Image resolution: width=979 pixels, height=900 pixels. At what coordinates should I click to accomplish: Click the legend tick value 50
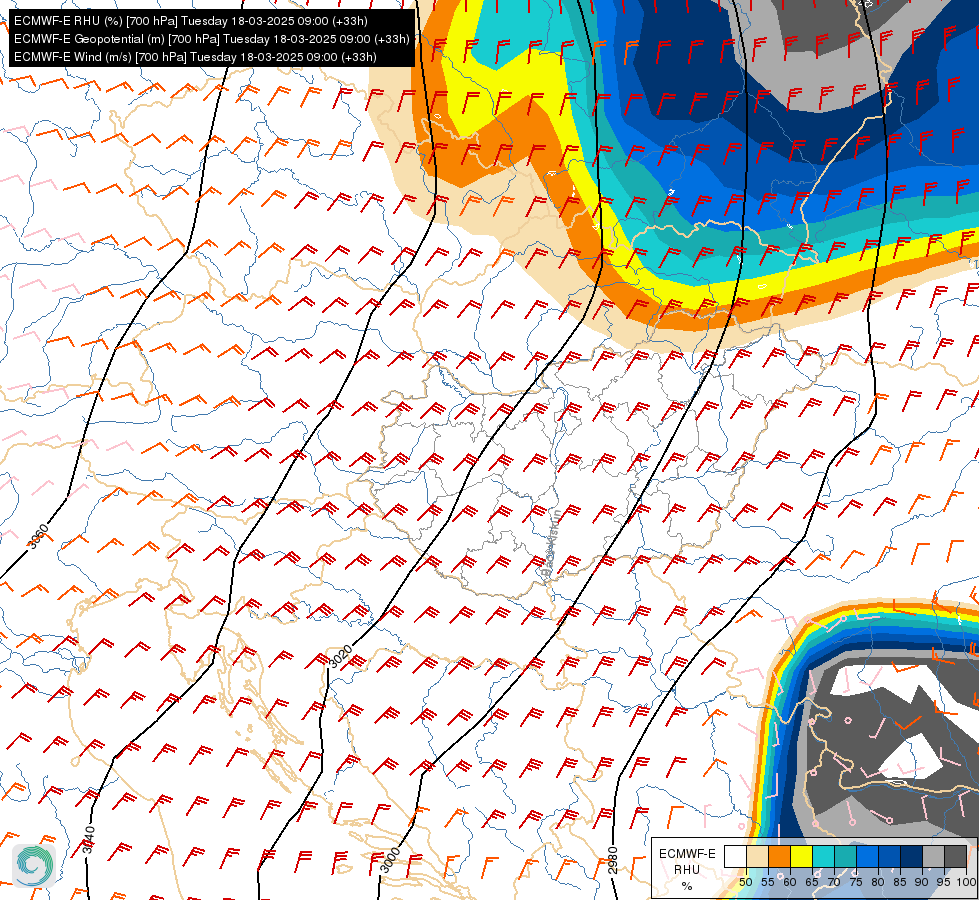745,882
